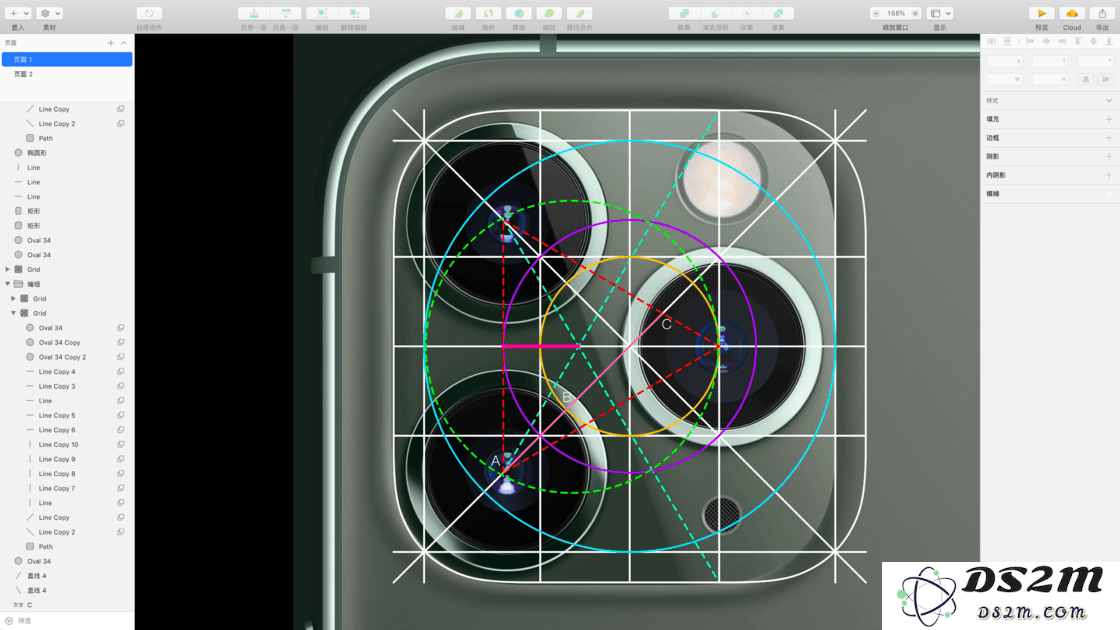Viewport: 1120px width, 630px height.
Task: Click the flip vertical icon
Action: pyautogui.click(x=1106, y=79)
